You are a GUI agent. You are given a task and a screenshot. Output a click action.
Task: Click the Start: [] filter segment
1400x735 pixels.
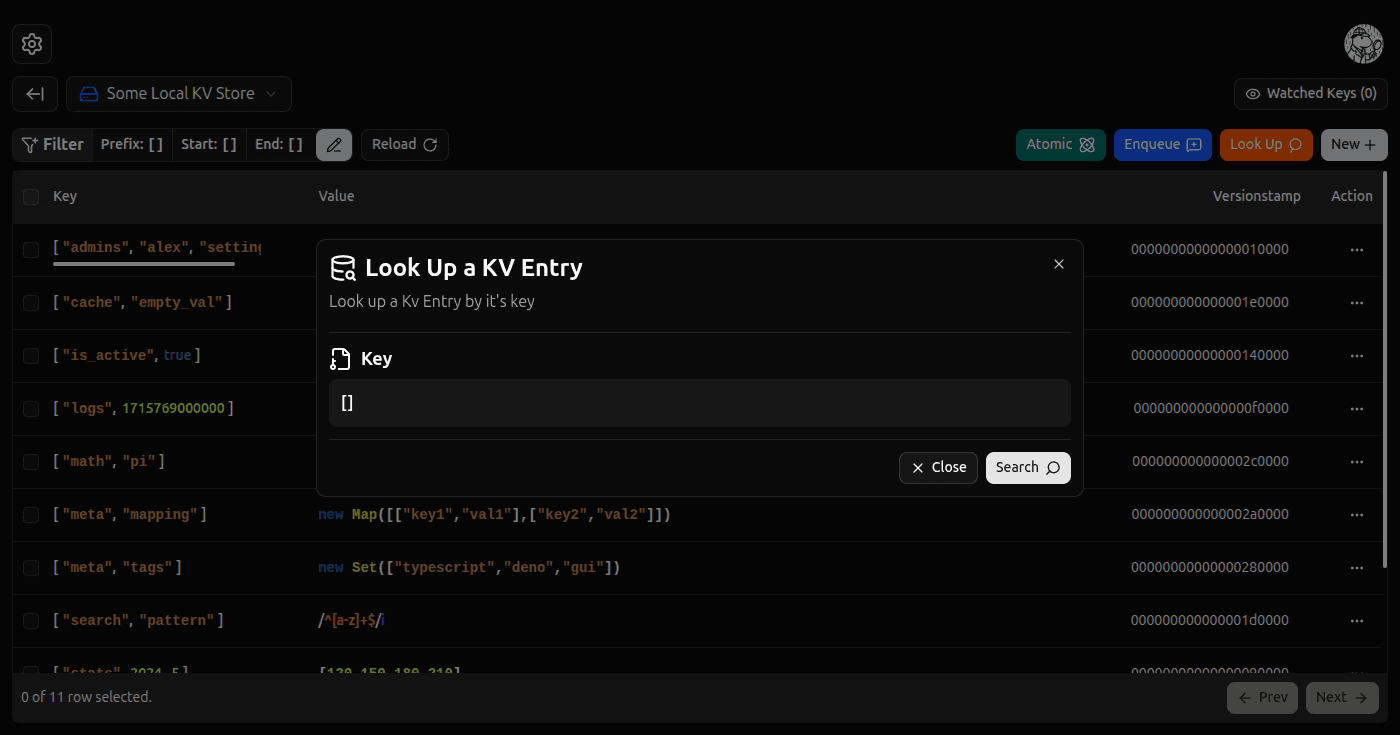tap(209, 145)
